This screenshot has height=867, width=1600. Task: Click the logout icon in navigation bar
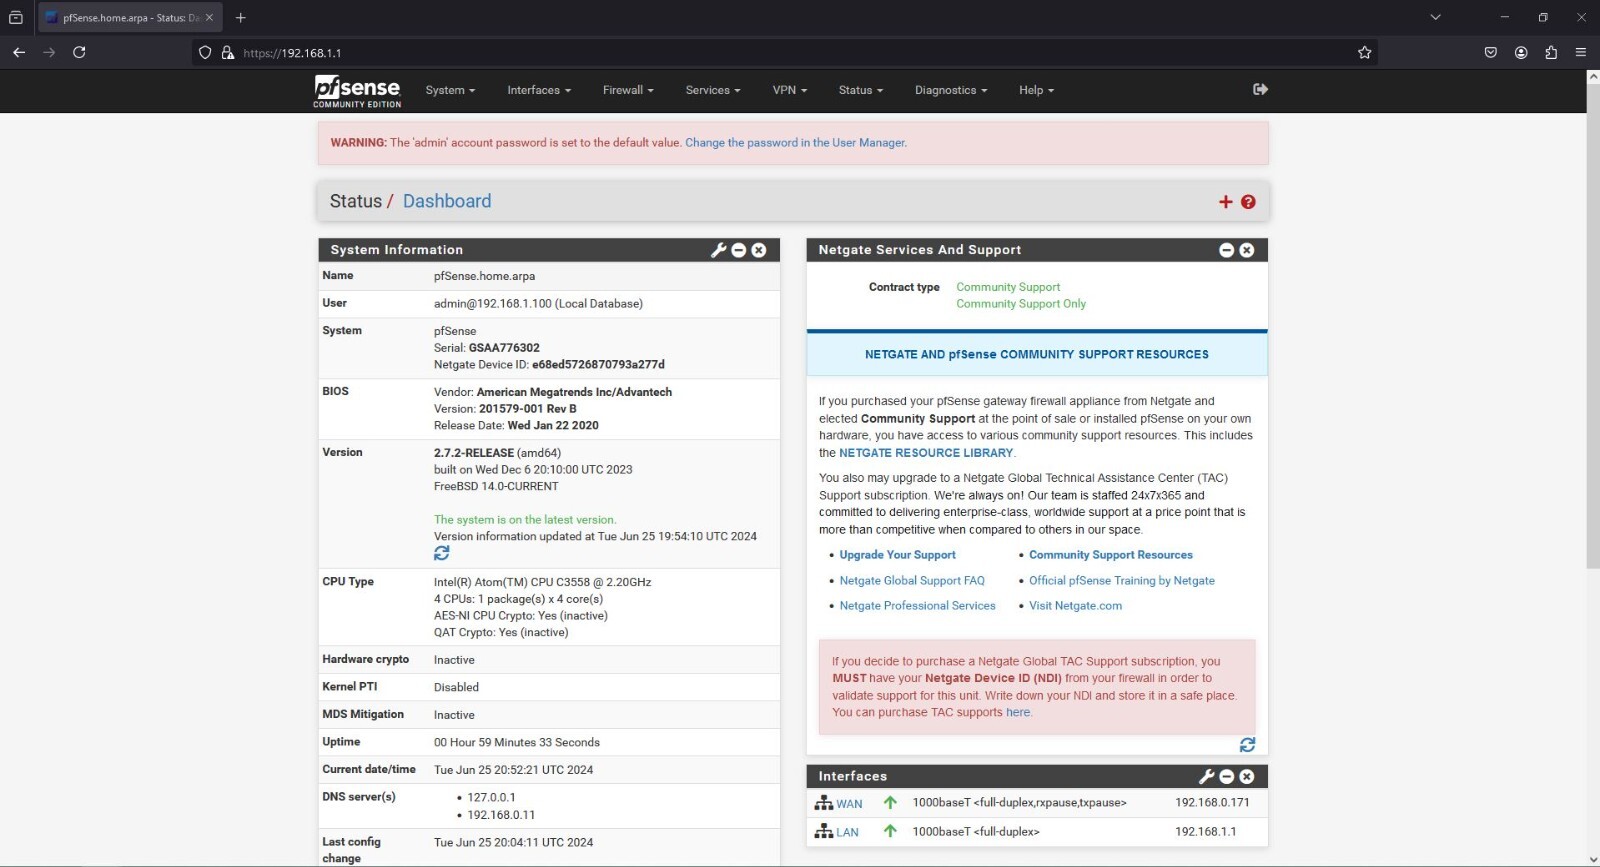[x=1260, y=89]
